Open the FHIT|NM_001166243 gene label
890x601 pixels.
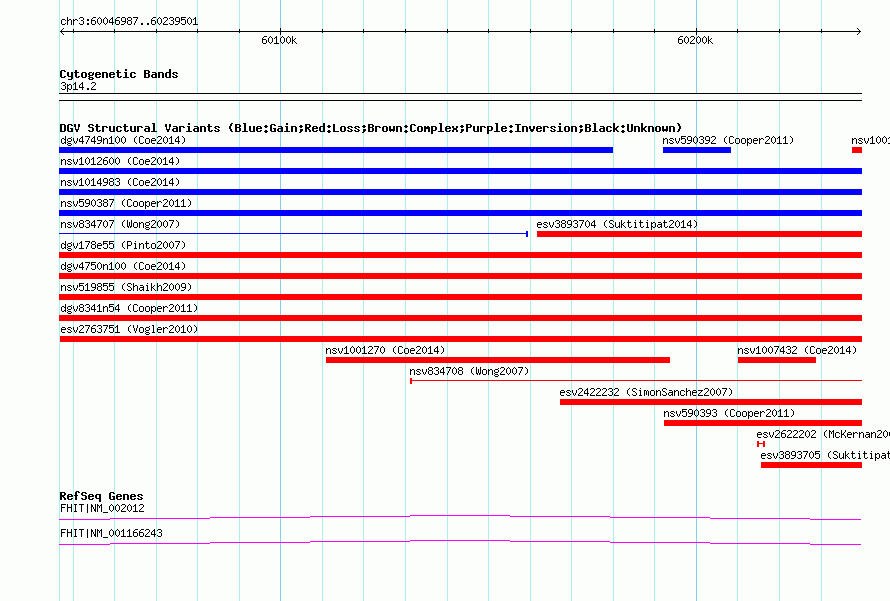coord(111,533)
